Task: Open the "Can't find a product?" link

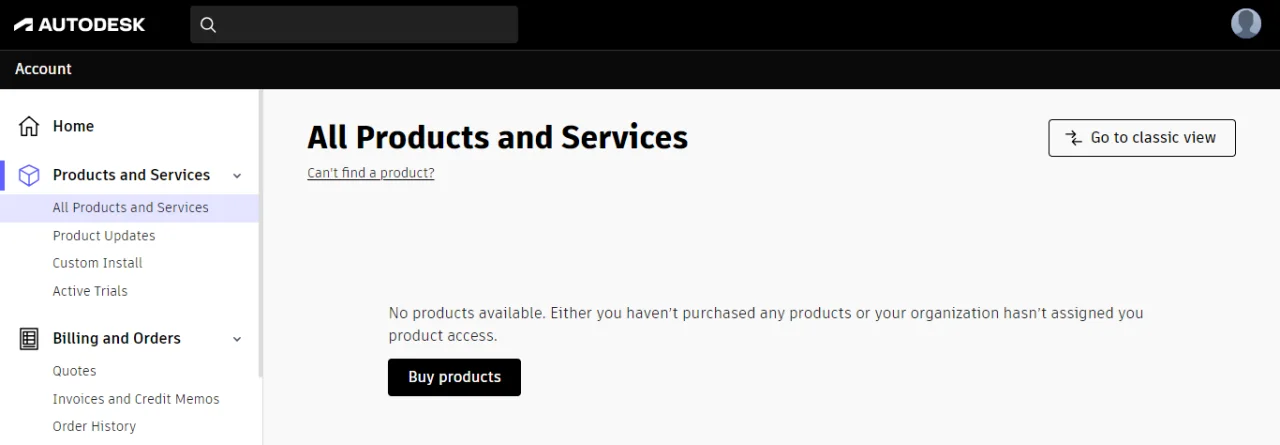Action: point(371,173)
